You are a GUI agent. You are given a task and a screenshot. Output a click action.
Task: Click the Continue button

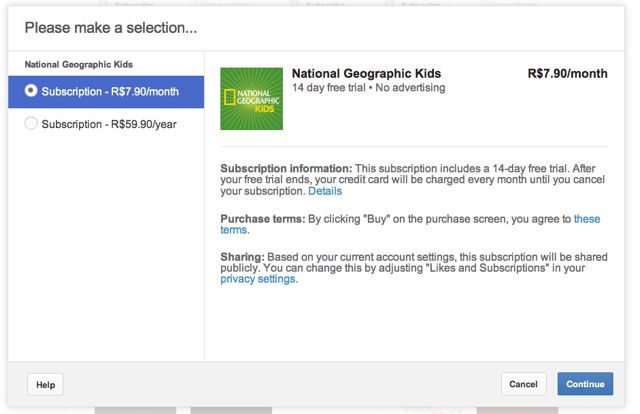[x=585, y=384]
